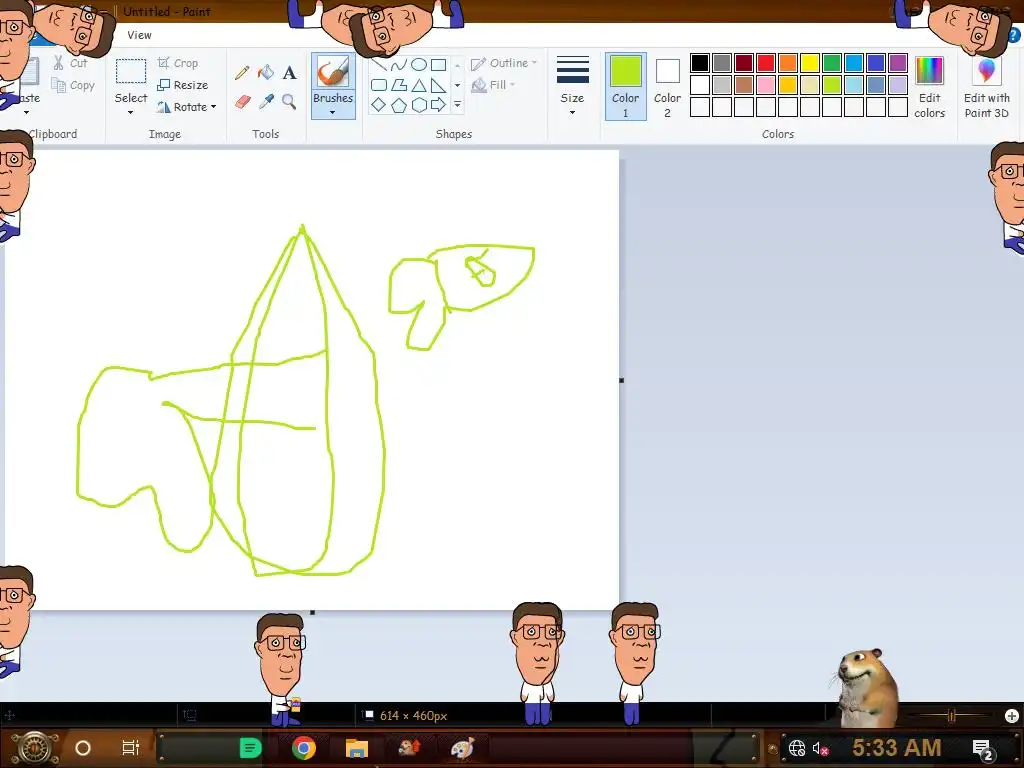Crop the image
Viewport: 1024px width, 768px height.
click(x=178, y=63)
